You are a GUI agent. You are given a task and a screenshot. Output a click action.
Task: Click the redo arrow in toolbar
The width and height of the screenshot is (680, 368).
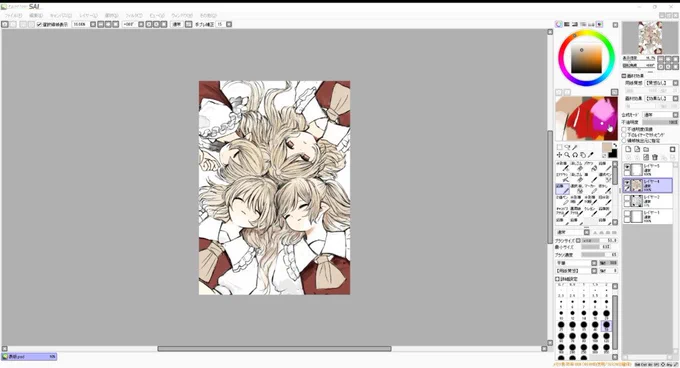point(13,24)
